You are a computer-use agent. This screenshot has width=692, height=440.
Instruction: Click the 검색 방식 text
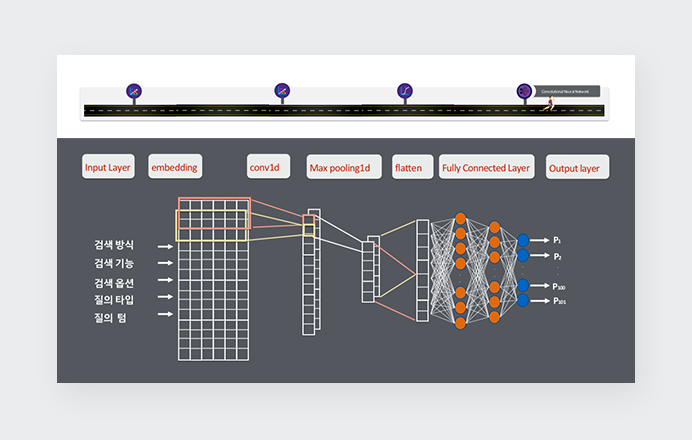(x=114, y=245)
